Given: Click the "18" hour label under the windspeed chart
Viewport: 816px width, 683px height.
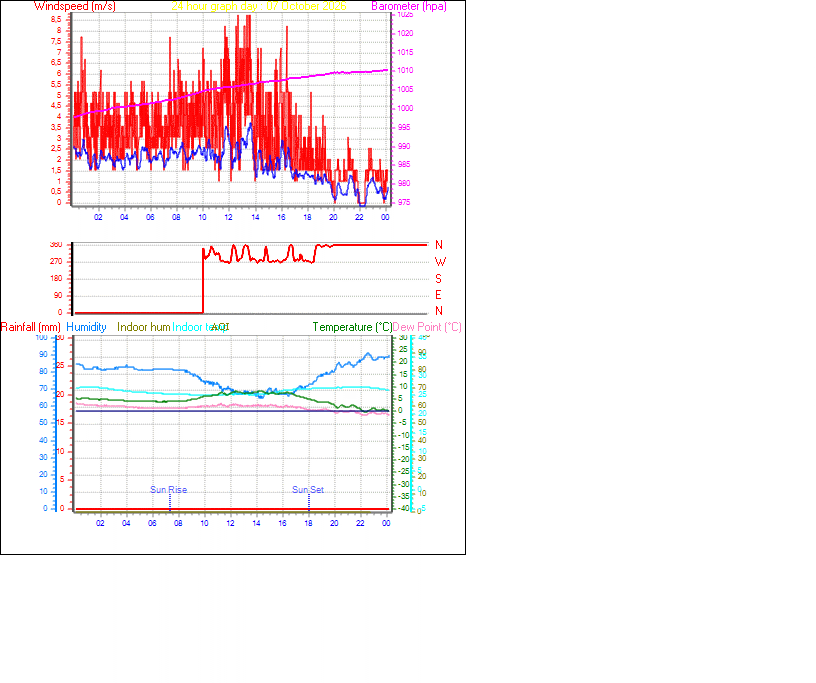Looking at the screenshot, I should [x=308, y=218].
